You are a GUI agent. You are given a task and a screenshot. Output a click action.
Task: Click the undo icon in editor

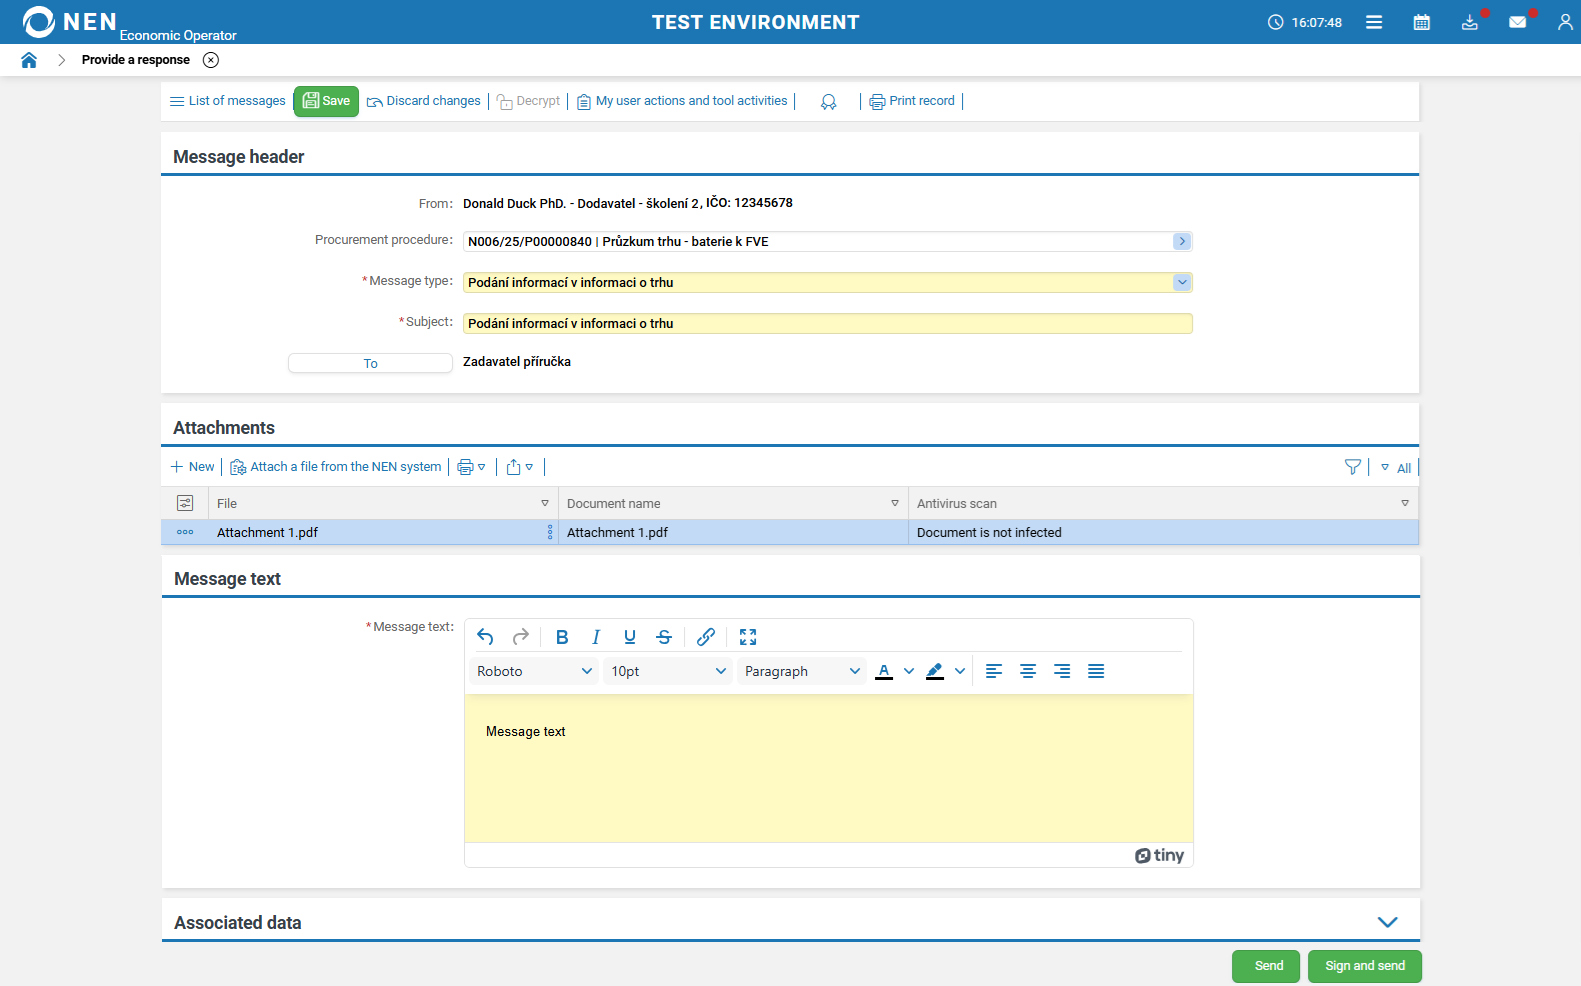[x=486, y=637]
